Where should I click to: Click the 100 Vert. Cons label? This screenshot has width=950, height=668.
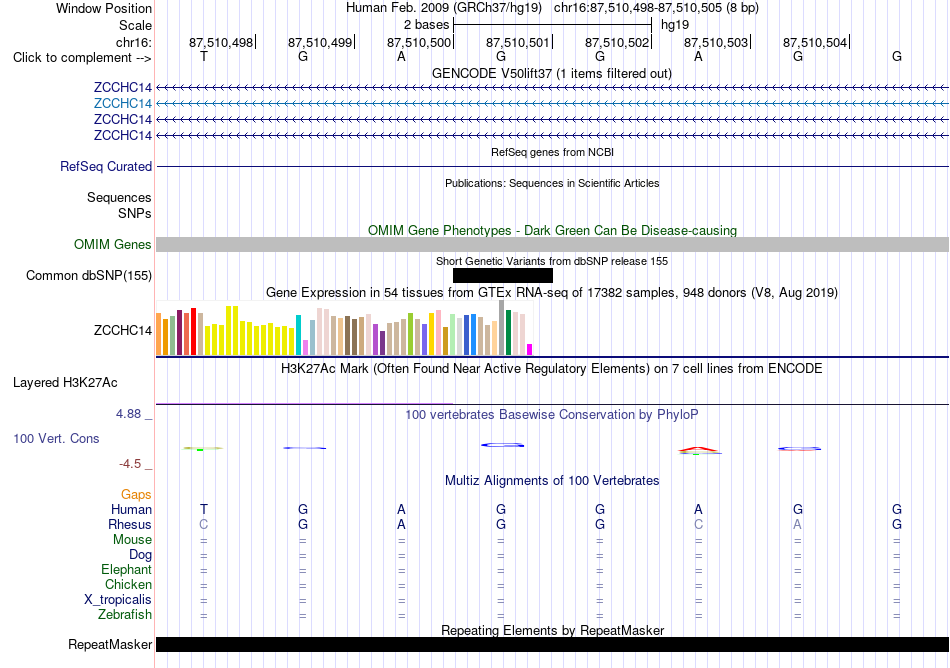coord(56,438)
